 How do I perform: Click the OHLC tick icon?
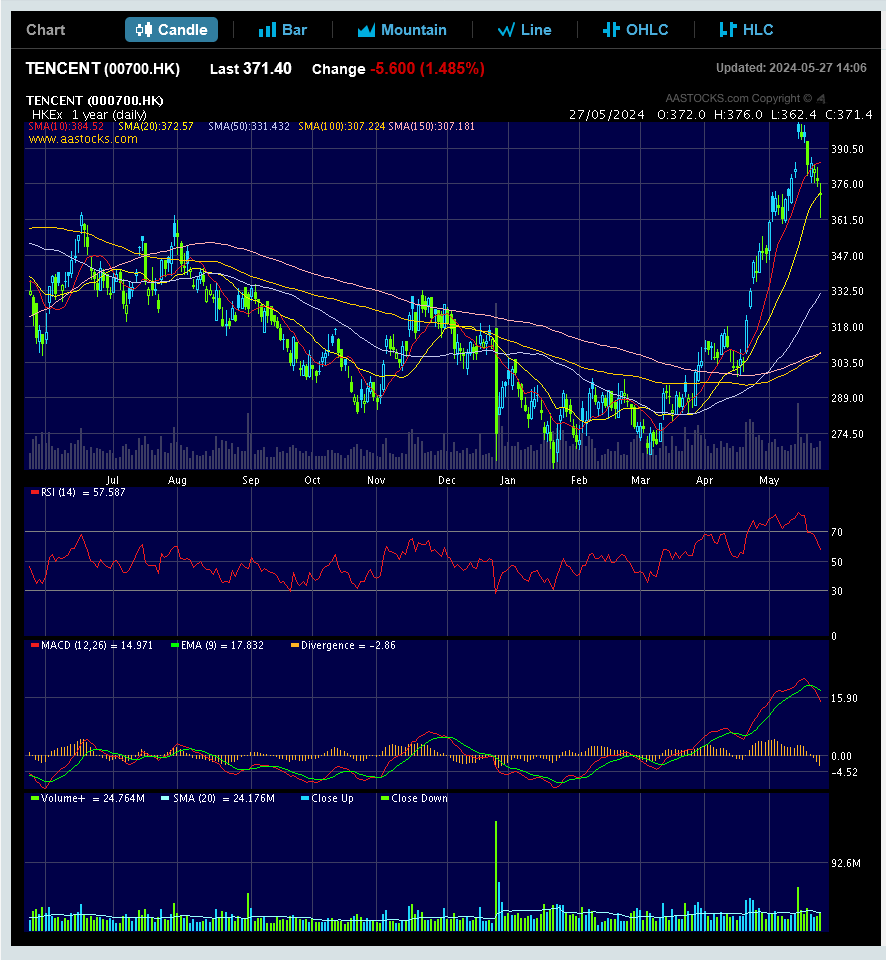click(x=611, y=29)
